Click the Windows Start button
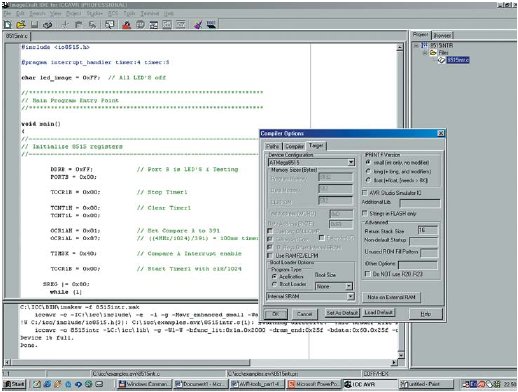The height and width of the screenshot is (392, 518). pos(15,384)
